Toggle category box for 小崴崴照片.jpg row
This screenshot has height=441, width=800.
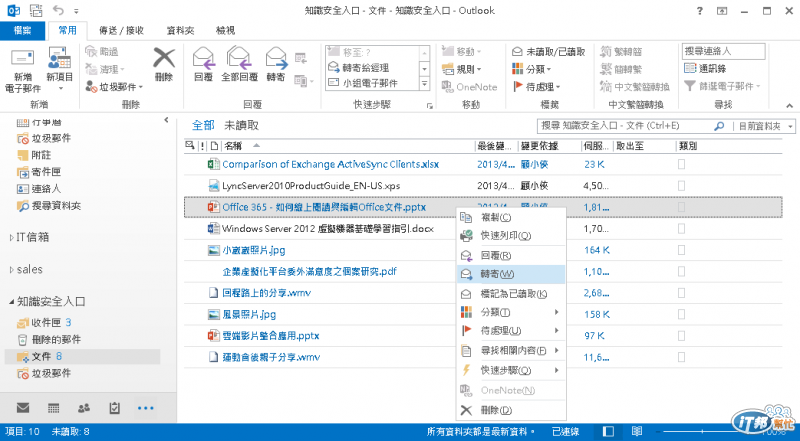point(681,250)
